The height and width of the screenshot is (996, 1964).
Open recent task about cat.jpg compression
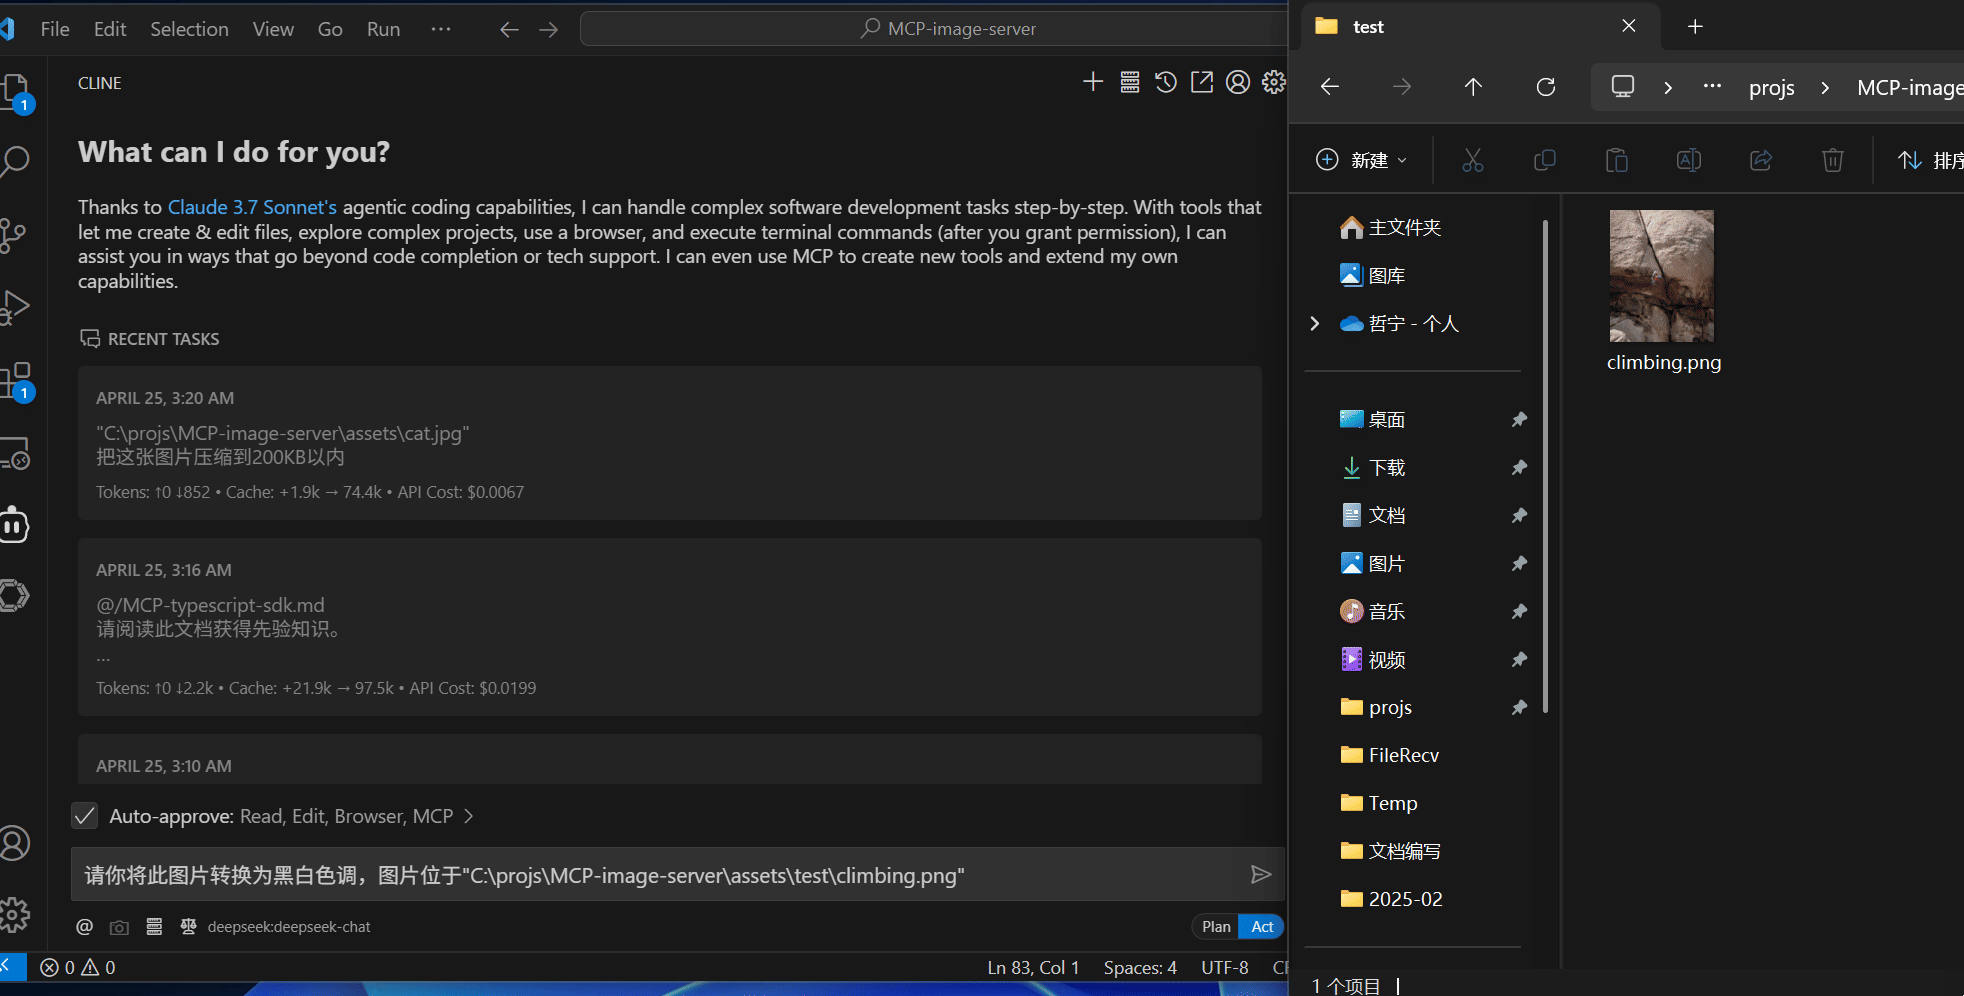pyautogui.click(x=670, y=443)
